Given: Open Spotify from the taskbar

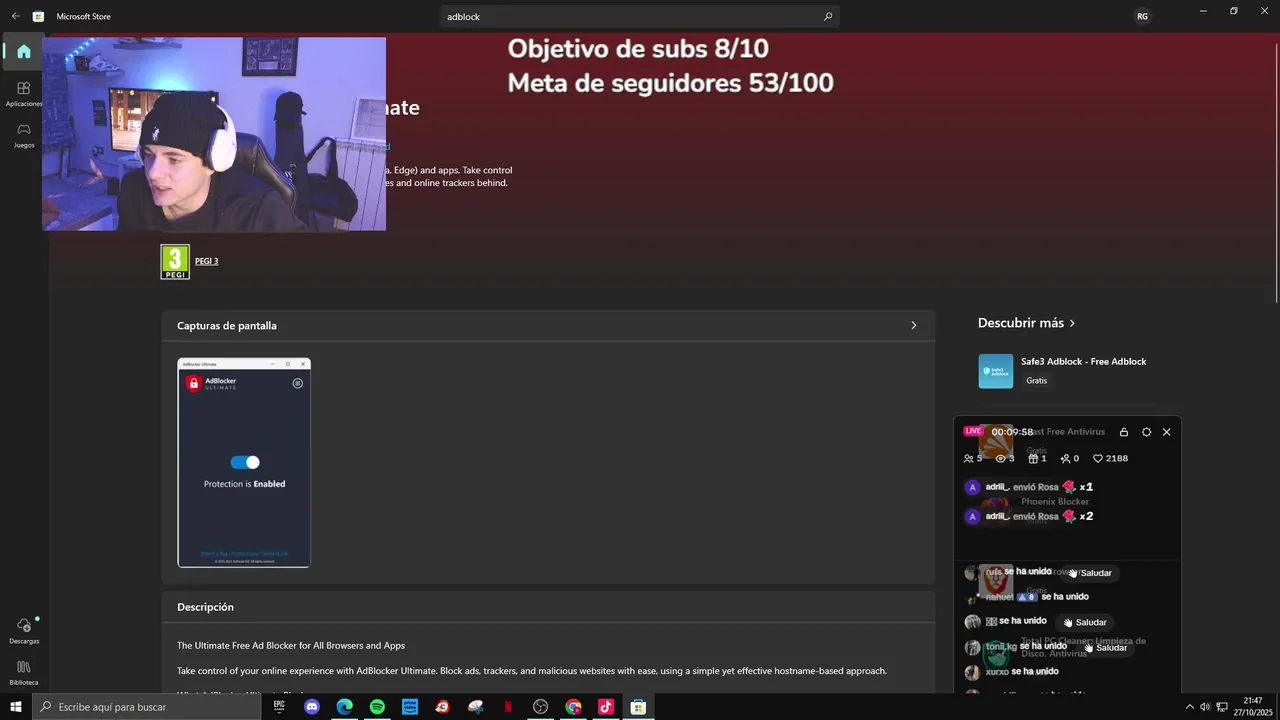Looking at the screenshot, I should [377, 707].
